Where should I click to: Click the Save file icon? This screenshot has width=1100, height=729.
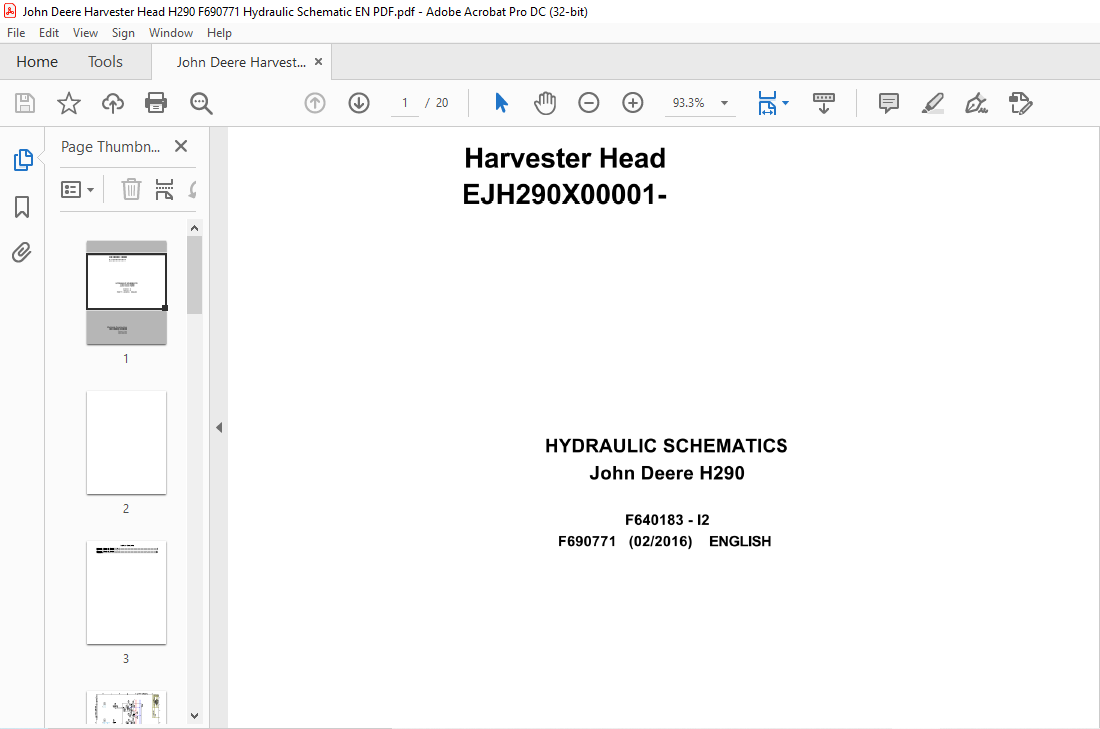coord(25,103)
